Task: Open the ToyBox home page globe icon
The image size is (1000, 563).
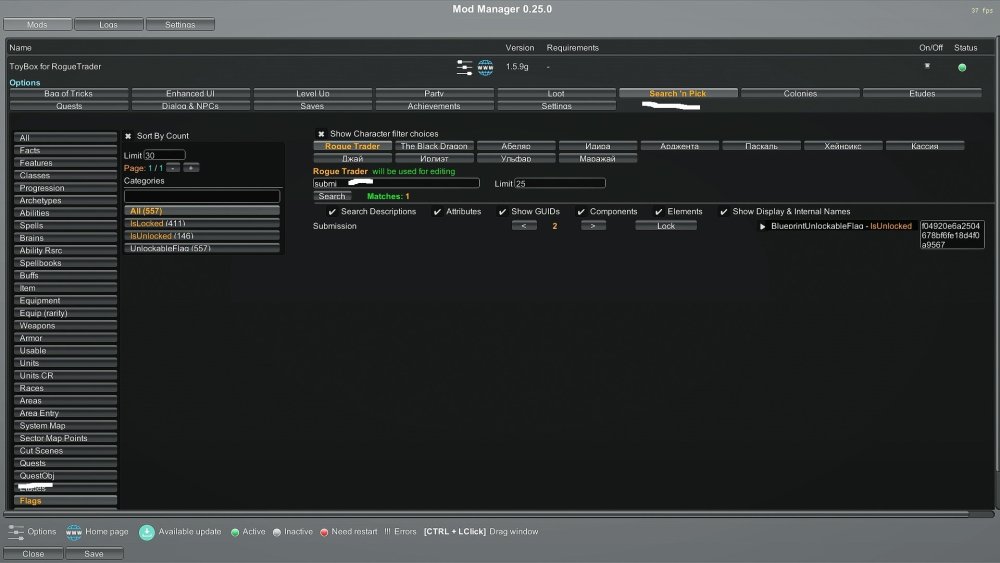Action: 486,67
